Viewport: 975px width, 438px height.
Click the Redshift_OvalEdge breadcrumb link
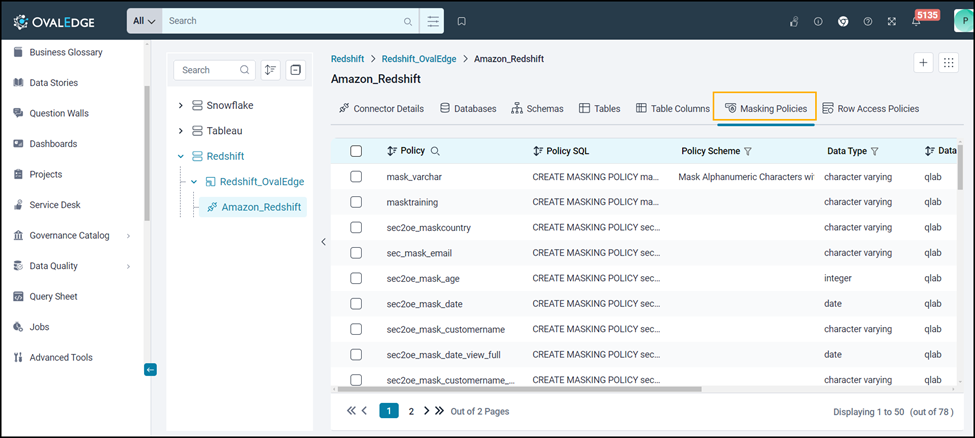pos(419,58)
